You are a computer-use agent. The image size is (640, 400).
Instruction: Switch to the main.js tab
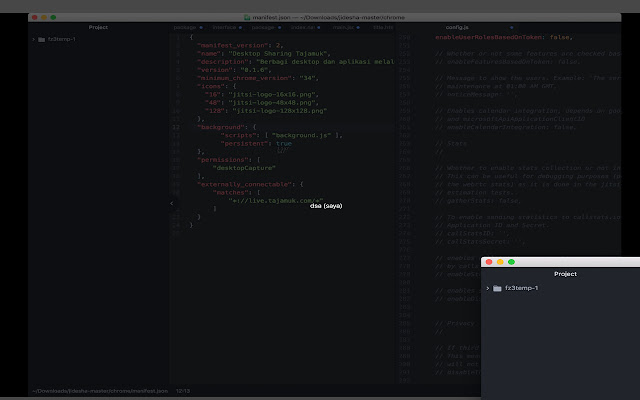coord(343,27)
